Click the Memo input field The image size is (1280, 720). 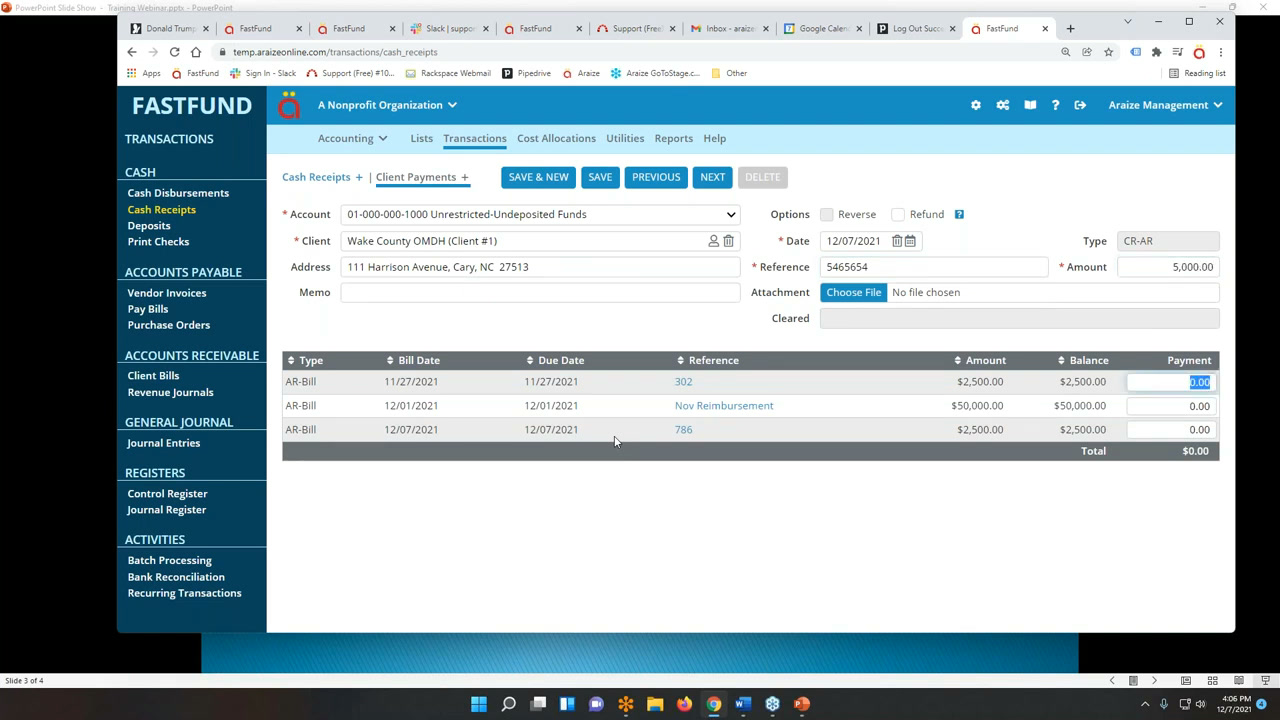click(x=540, y=292)
